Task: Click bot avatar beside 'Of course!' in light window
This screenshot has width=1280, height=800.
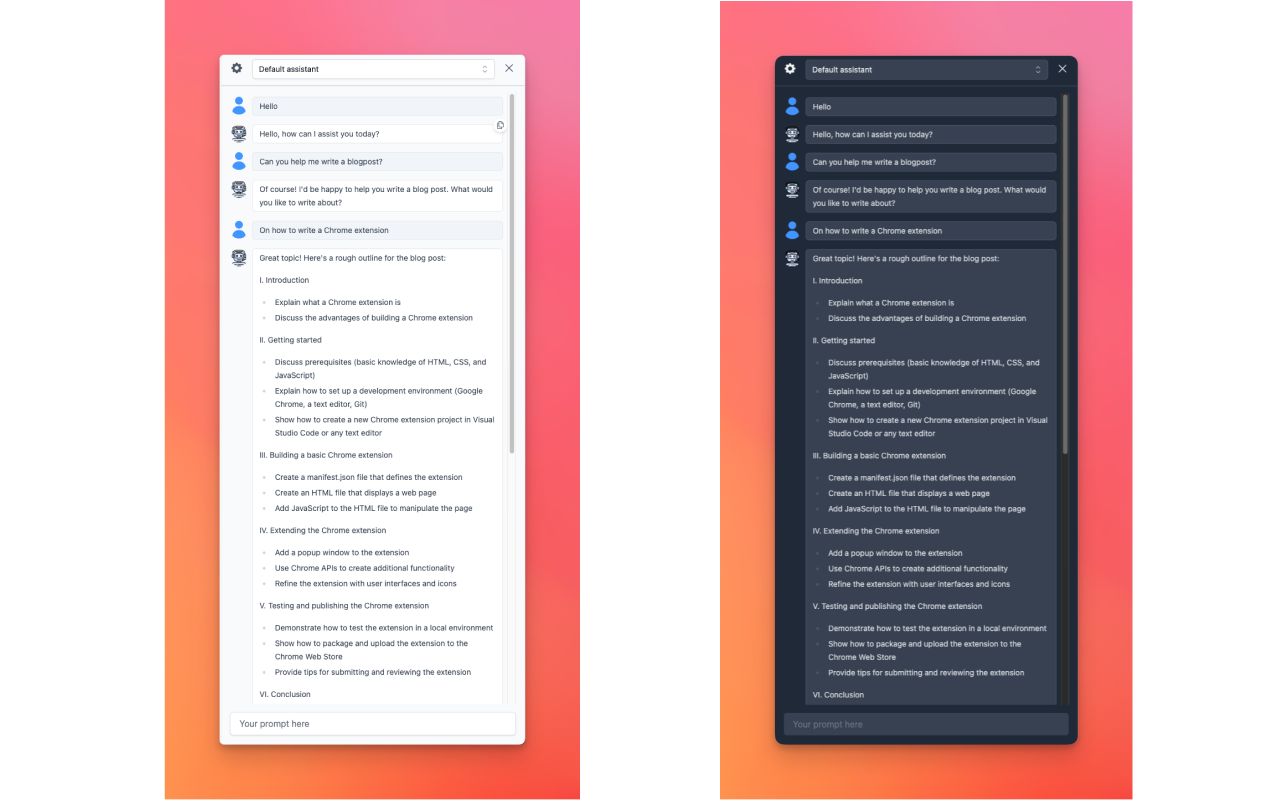Action: click(239, 189)
